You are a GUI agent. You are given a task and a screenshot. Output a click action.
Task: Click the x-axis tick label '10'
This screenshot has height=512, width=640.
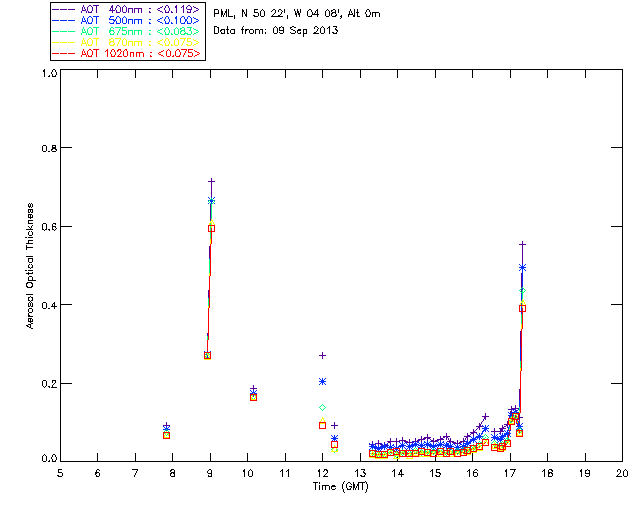pos(247,473)
